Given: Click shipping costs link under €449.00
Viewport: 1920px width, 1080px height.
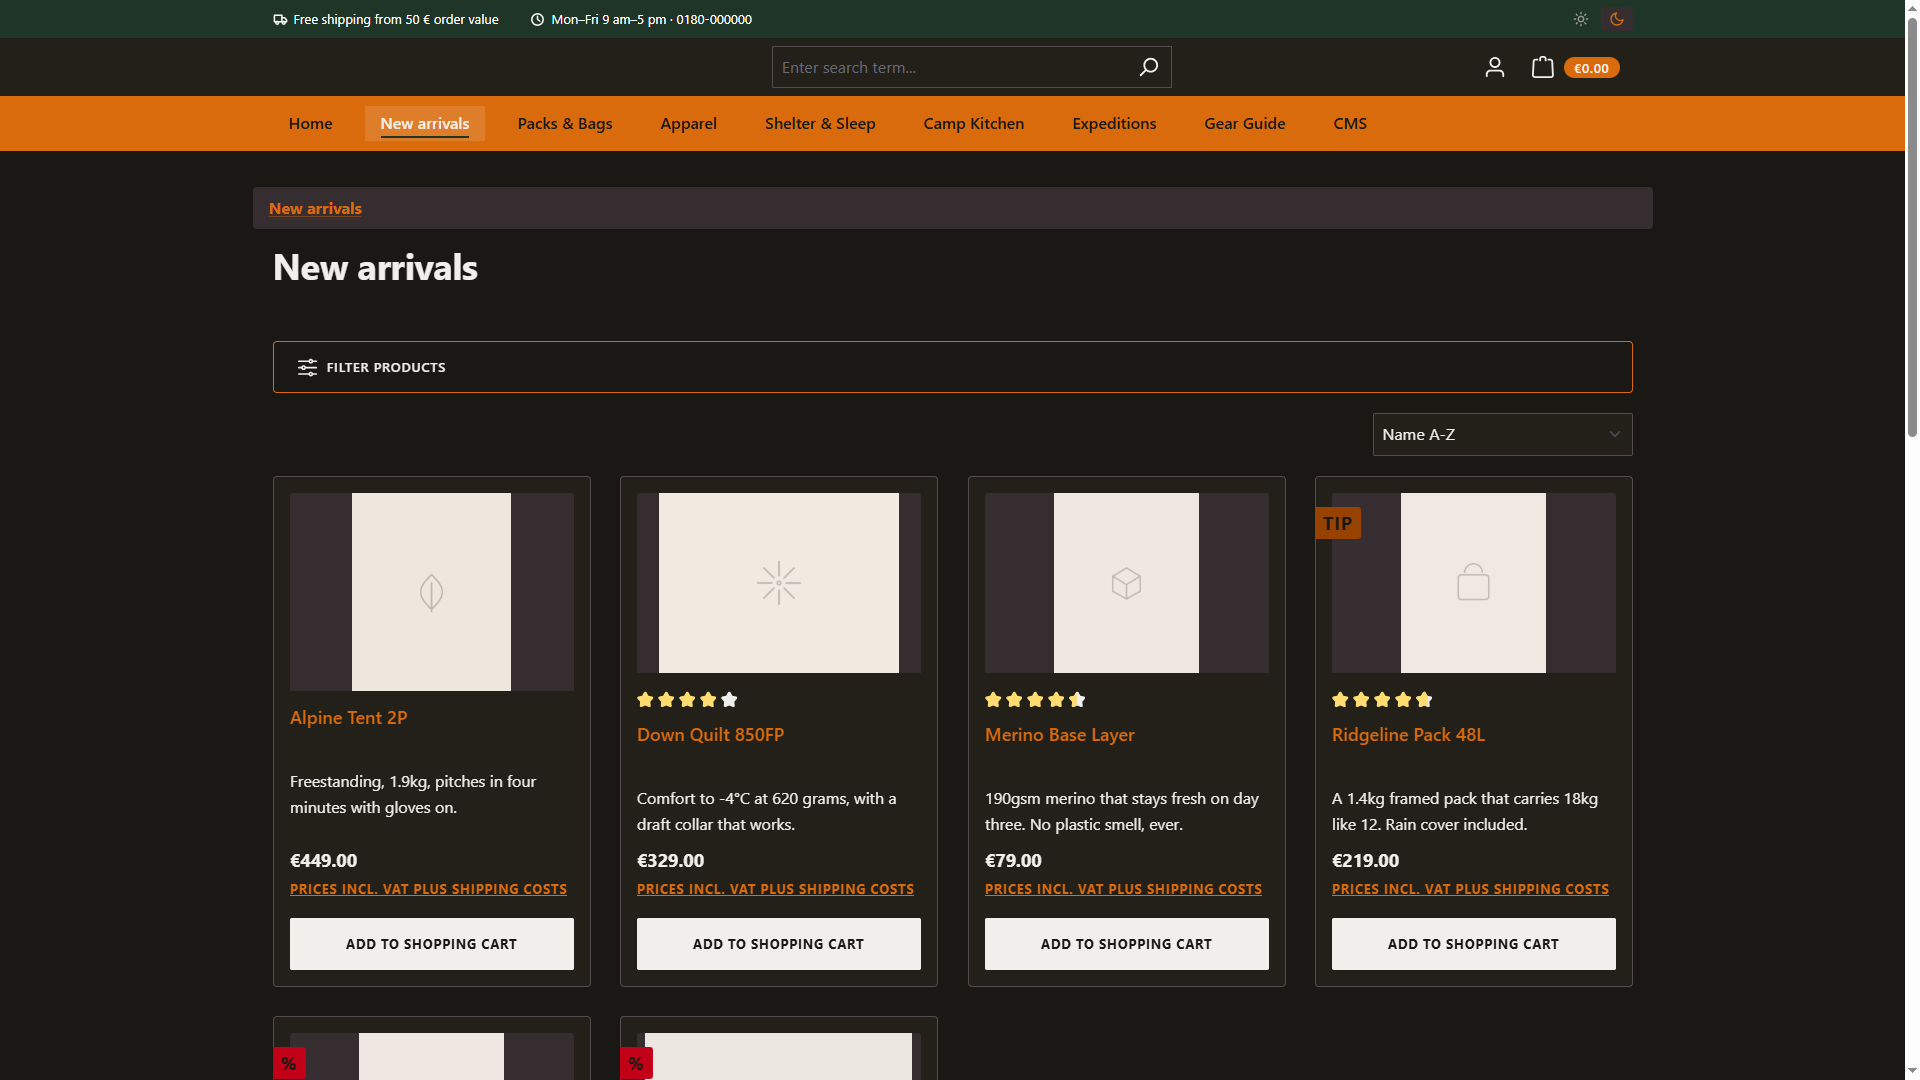Looking at the screenshot, I should tap(428, 889).
